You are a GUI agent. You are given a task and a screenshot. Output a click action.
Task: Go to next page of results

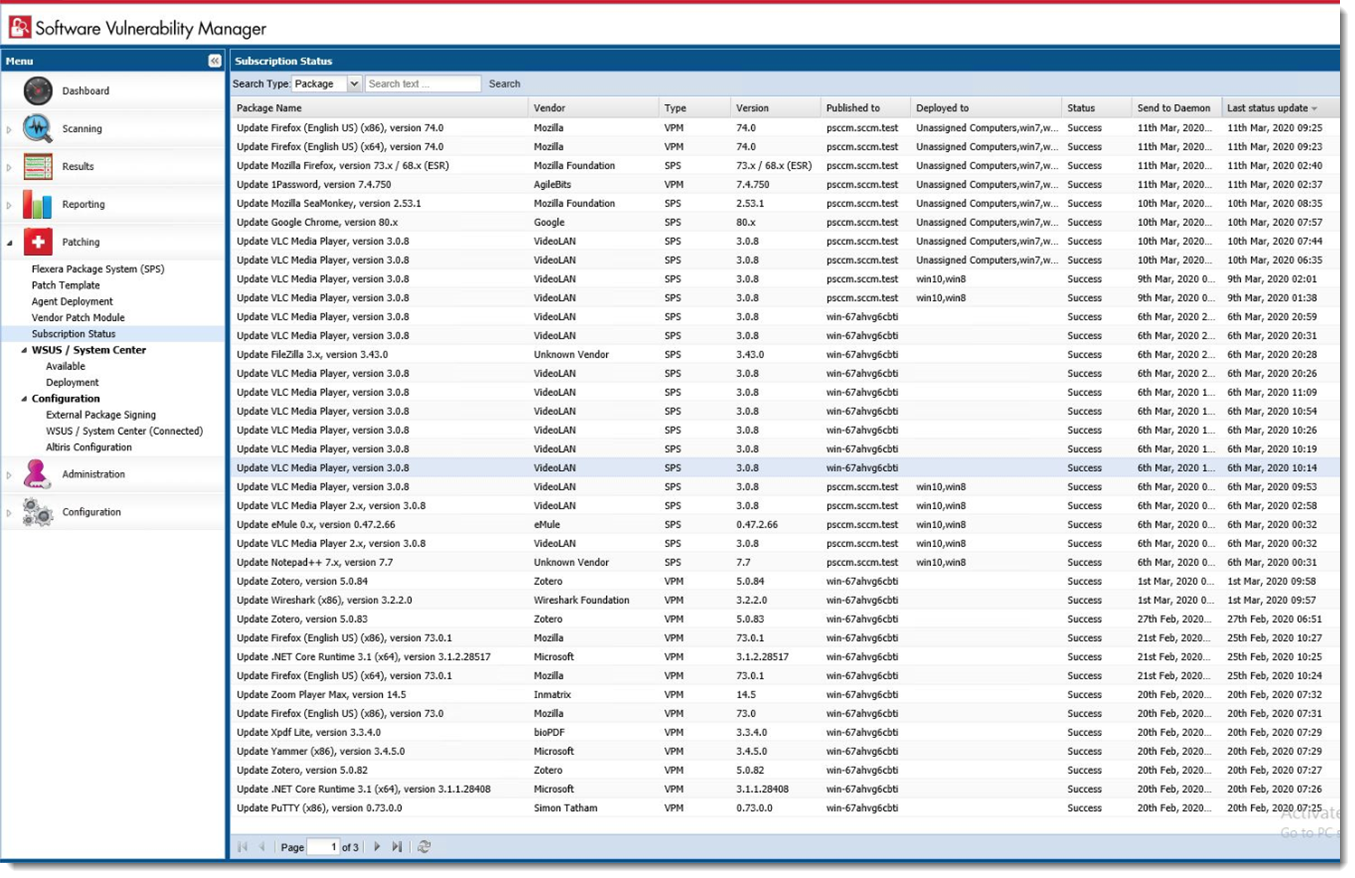tap(377, 847)
